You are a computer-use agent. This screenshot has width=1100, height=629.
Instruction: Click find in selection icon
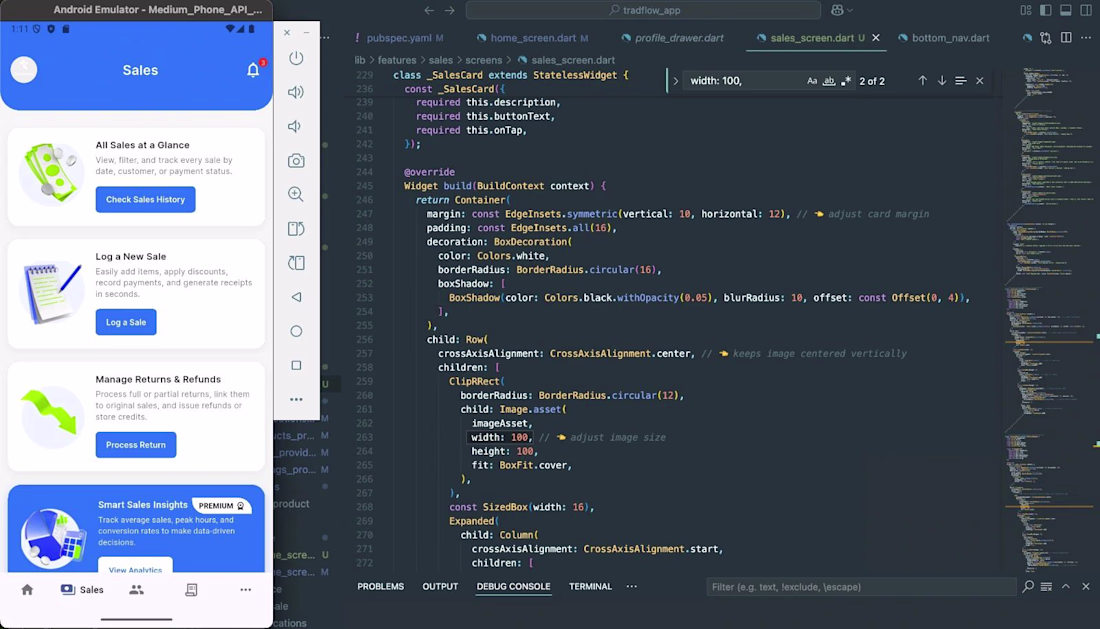[x=960, y=81]
